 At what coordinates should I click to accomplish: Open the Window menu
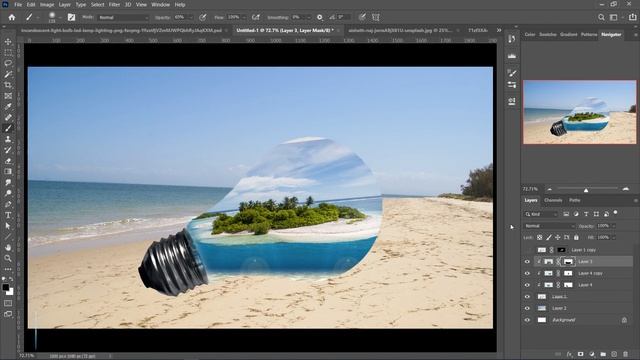click(160, 4)
